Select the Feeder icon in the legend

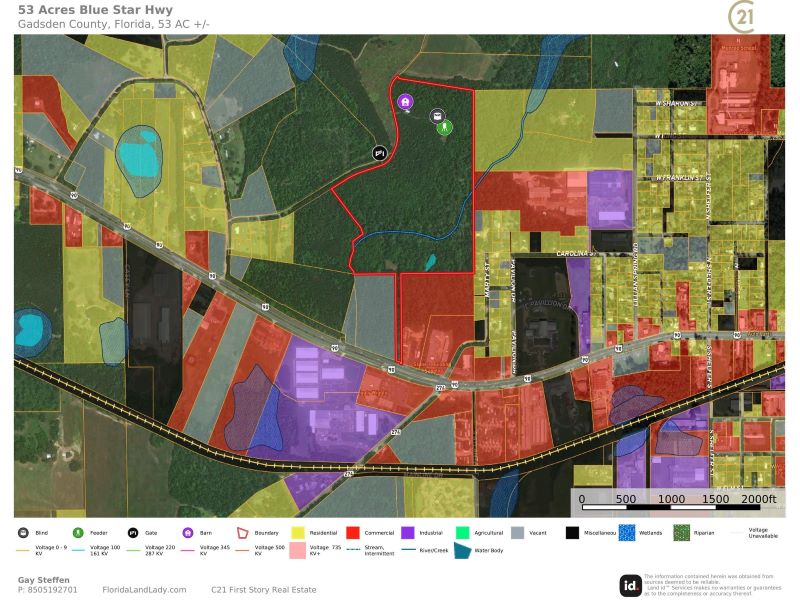coord(78,533)
